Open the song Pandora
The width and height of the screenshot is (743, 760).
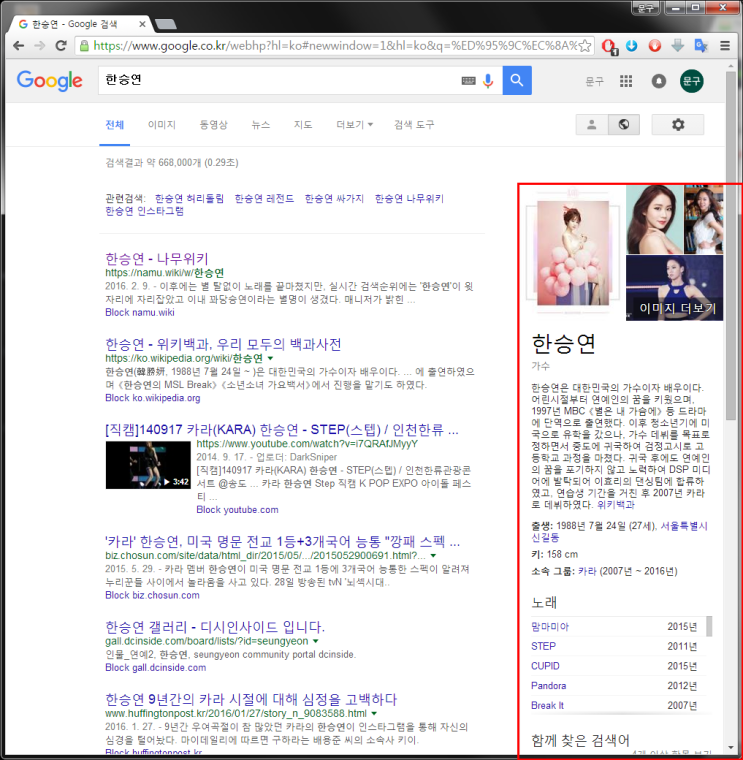549,685
